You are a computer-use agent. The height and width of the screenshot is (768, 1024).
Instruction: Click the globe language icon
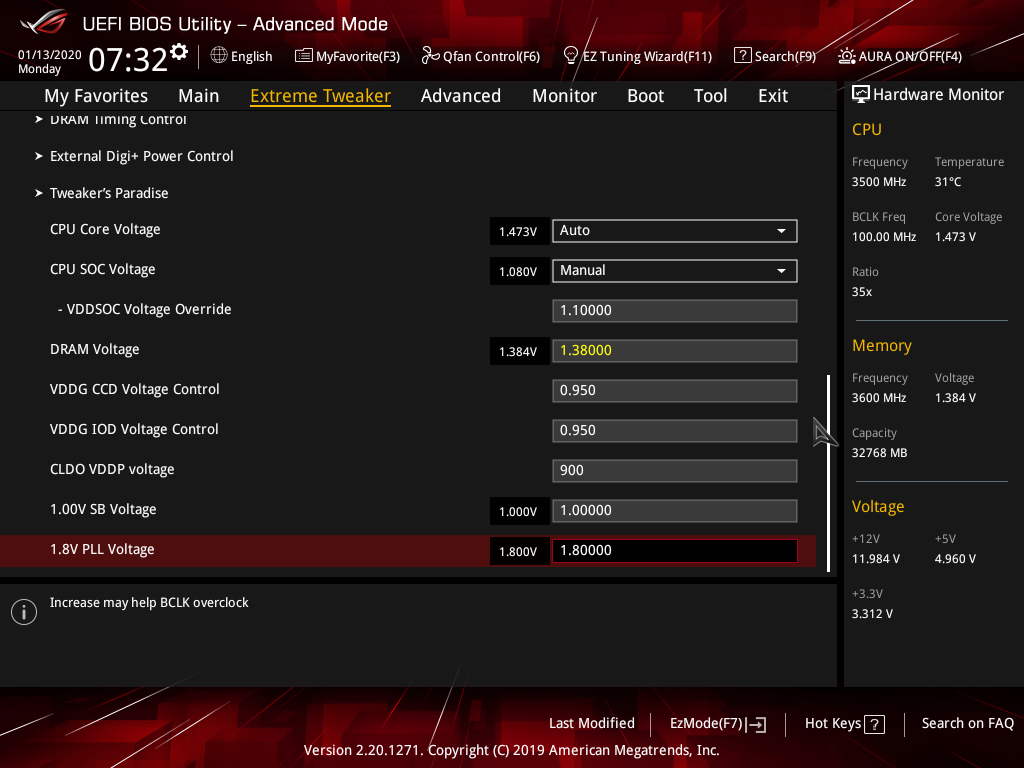219,56
